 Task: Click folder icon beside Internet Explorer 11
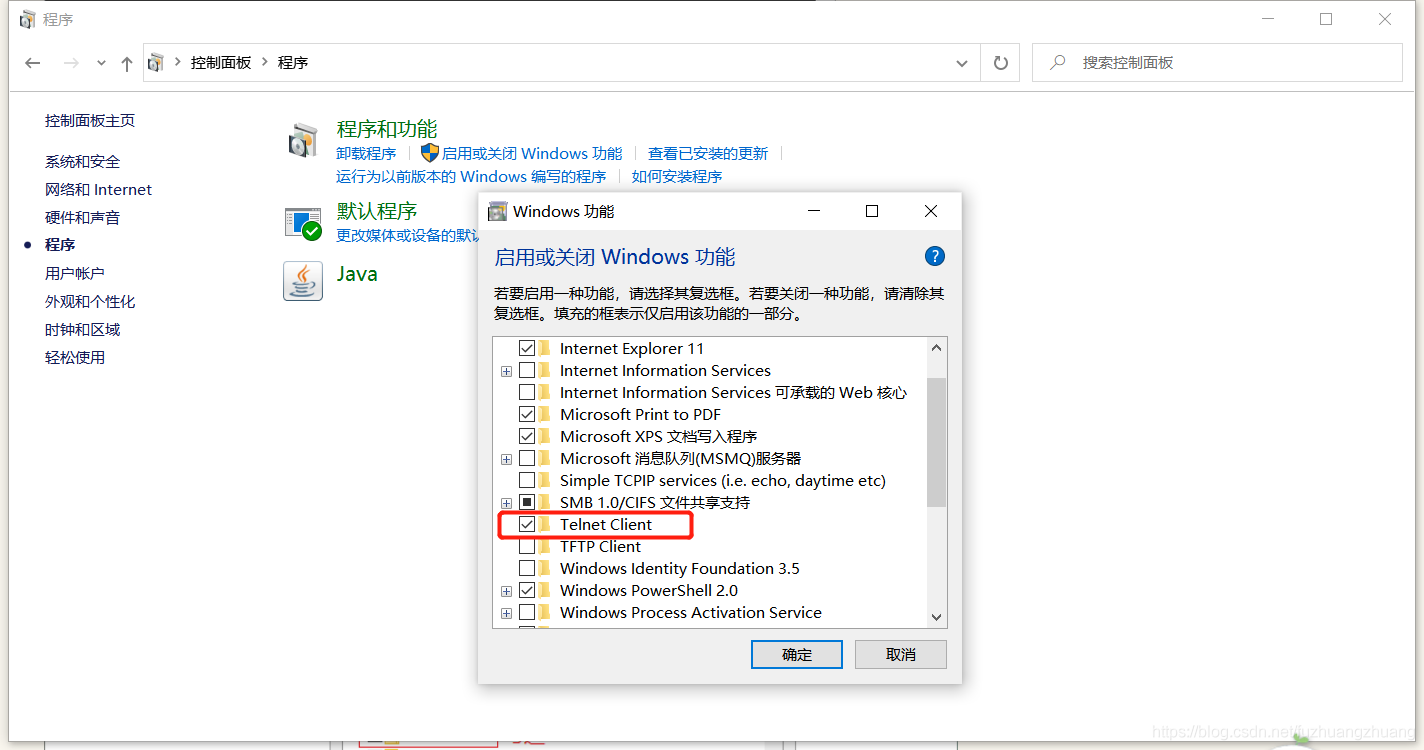545,348
